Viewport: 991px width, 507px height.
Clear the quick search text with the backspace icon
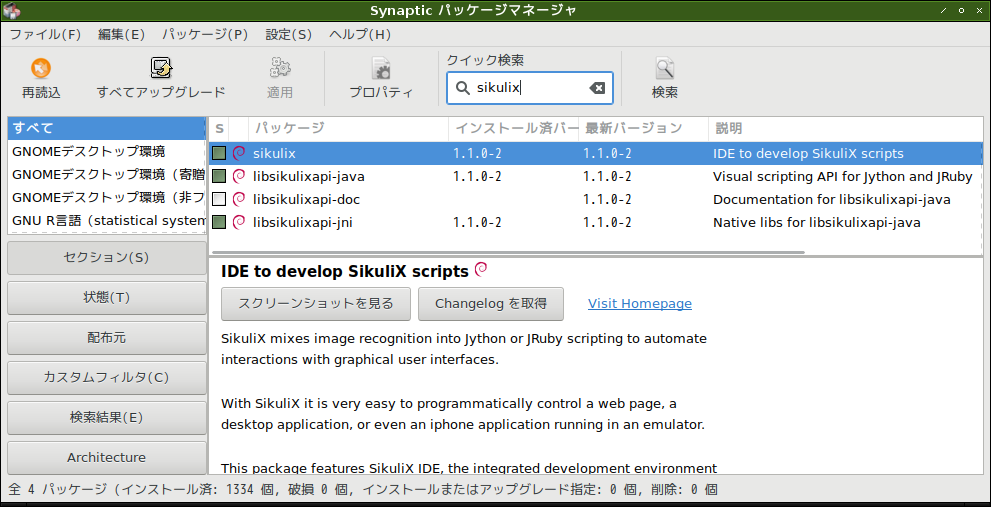click(597, 88)
